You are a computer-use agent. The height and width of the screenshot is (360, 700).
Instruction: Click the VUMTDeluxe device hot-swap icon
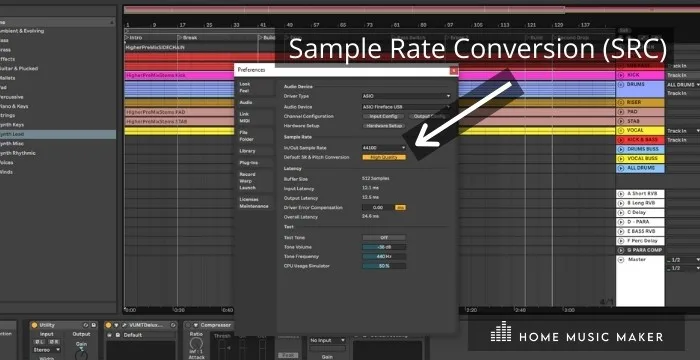173,325
